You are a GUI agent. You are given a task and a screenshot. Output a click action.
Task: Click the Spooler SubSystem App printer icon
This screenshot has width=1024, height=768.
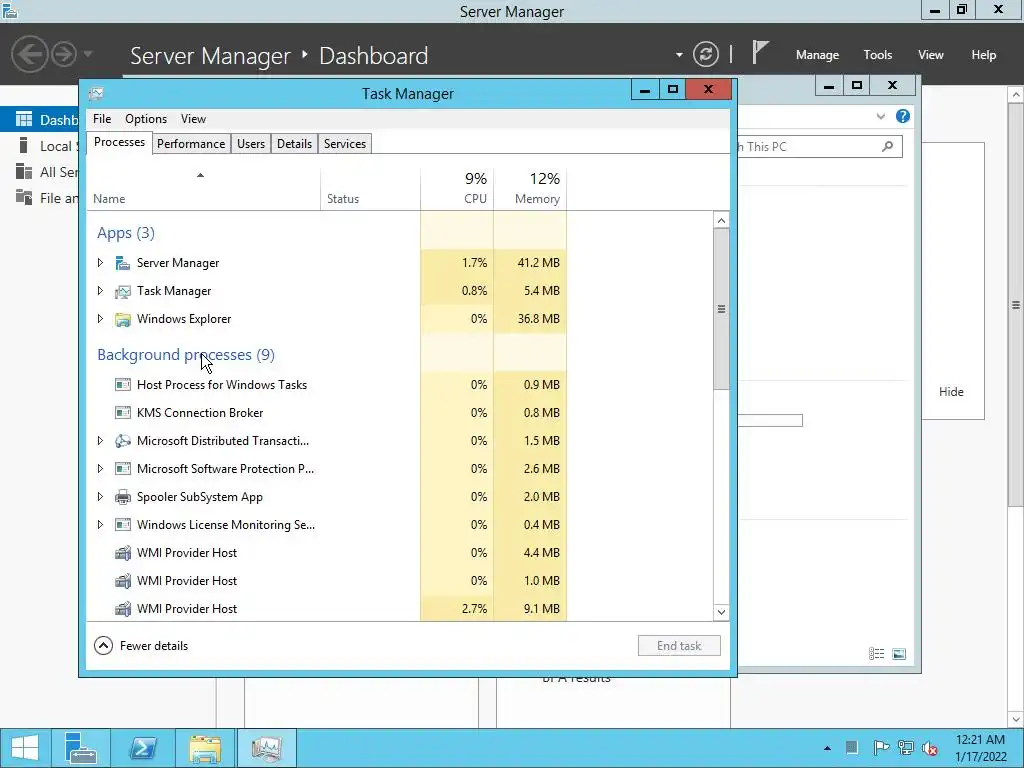pyautogui.click(x=123, y=497)
